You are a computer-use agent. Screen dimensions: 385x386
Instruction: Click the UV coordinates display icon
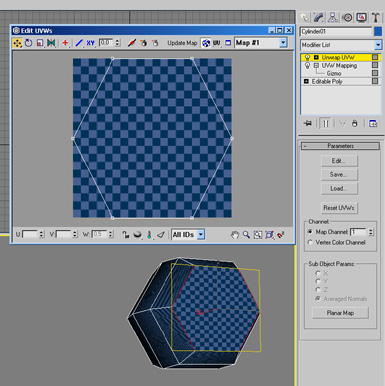coord(217,43)
